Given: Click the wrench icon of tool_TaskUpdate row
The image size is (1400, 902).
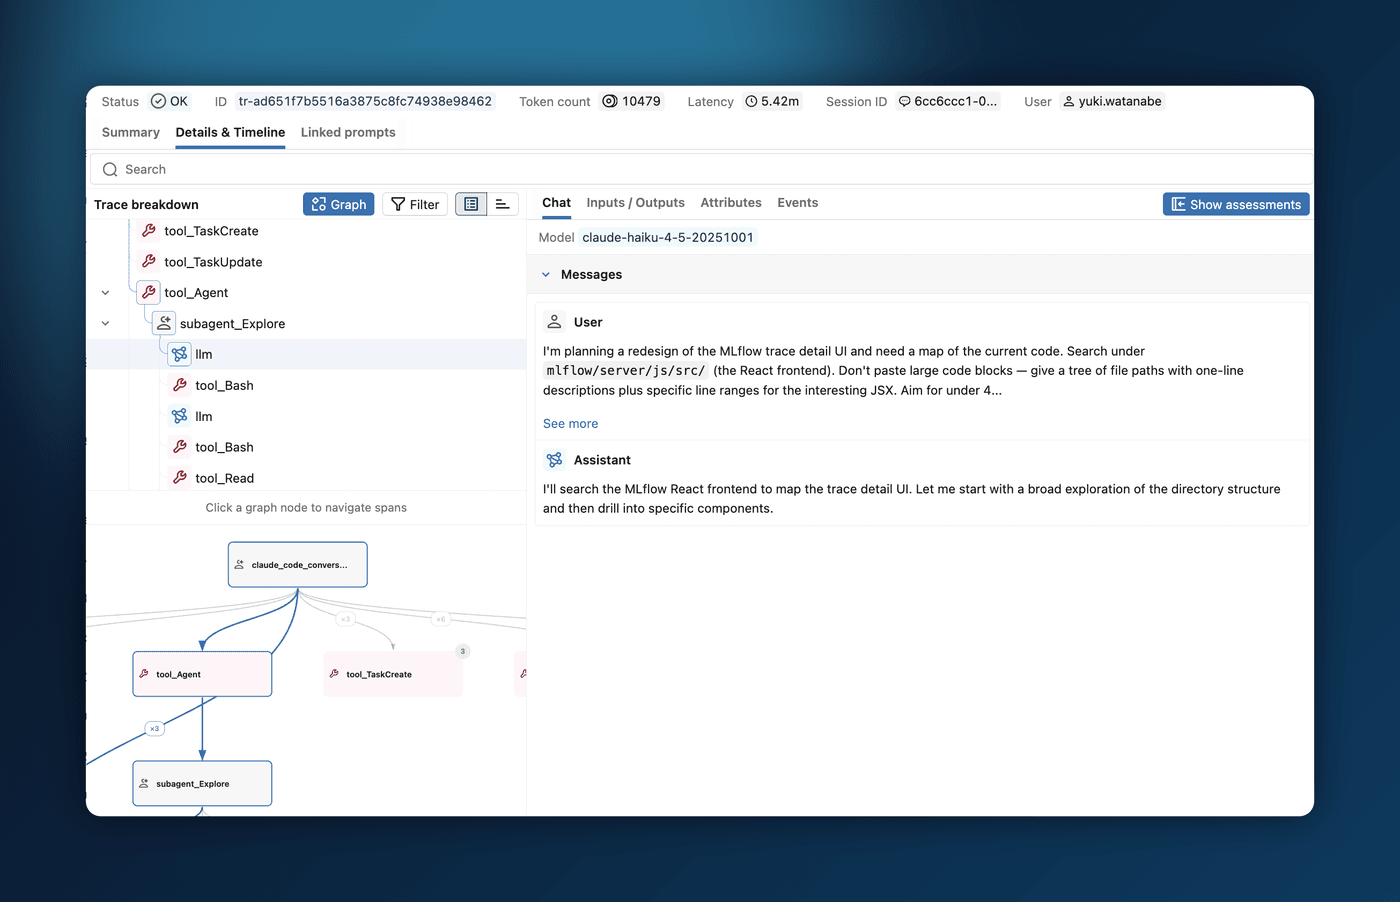Looking at the screenshot, I should pyautogui.click(x=148, y=262).
